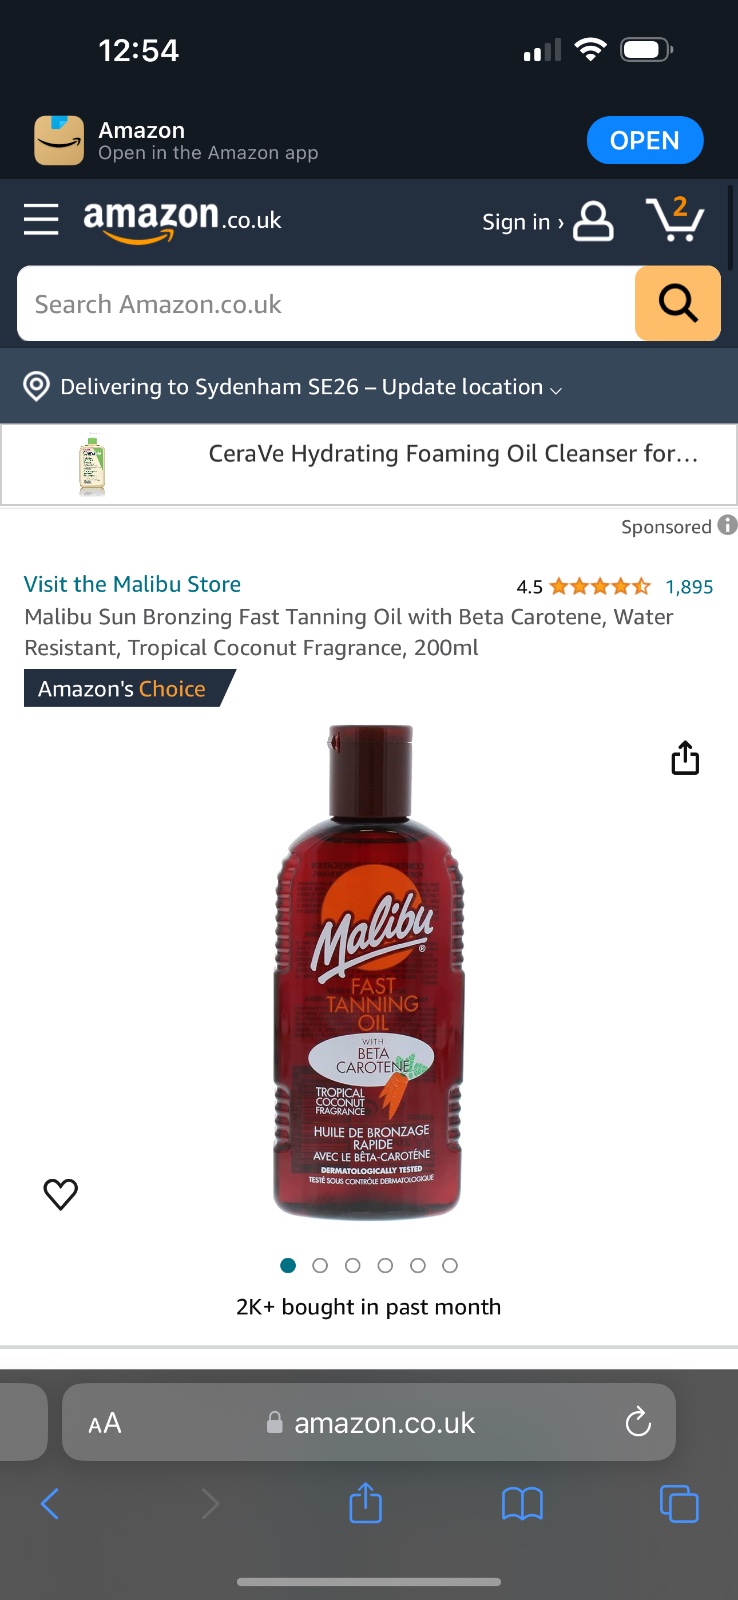Select the last product image dot
738x1600 pixels.
point(450,1265)
